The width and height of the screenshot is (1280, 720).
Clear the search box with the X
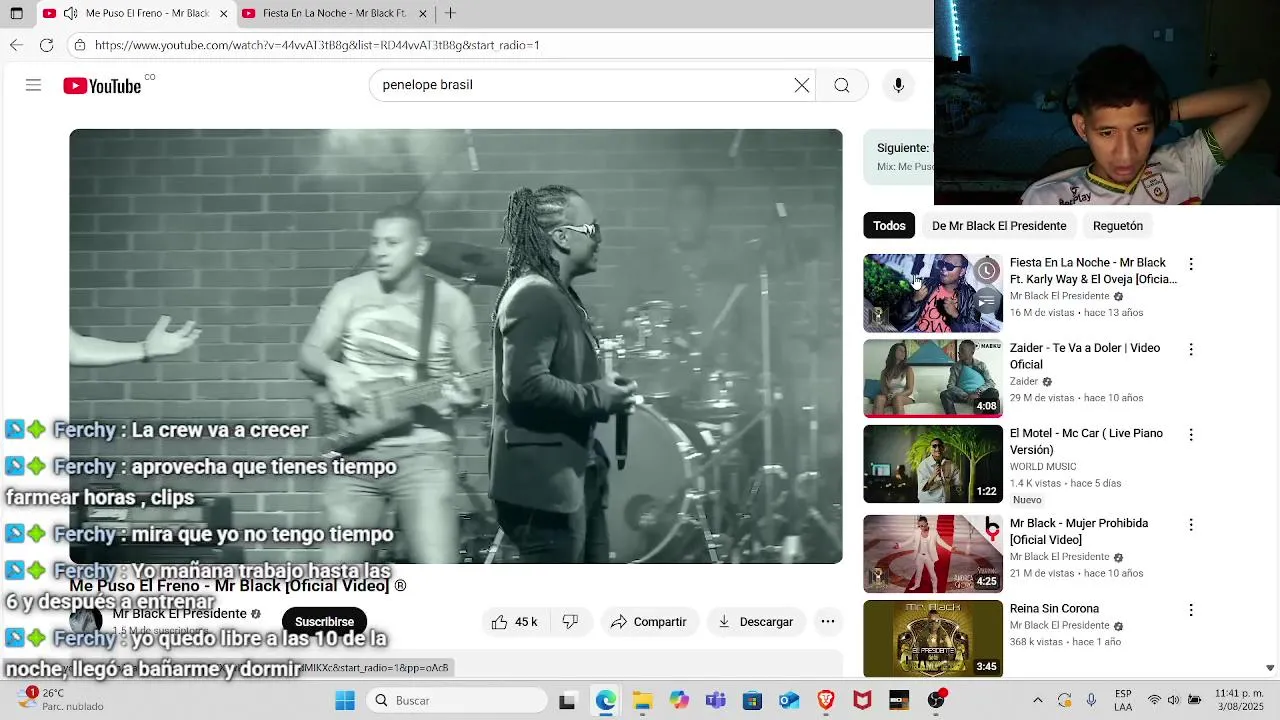click(802, 85)
